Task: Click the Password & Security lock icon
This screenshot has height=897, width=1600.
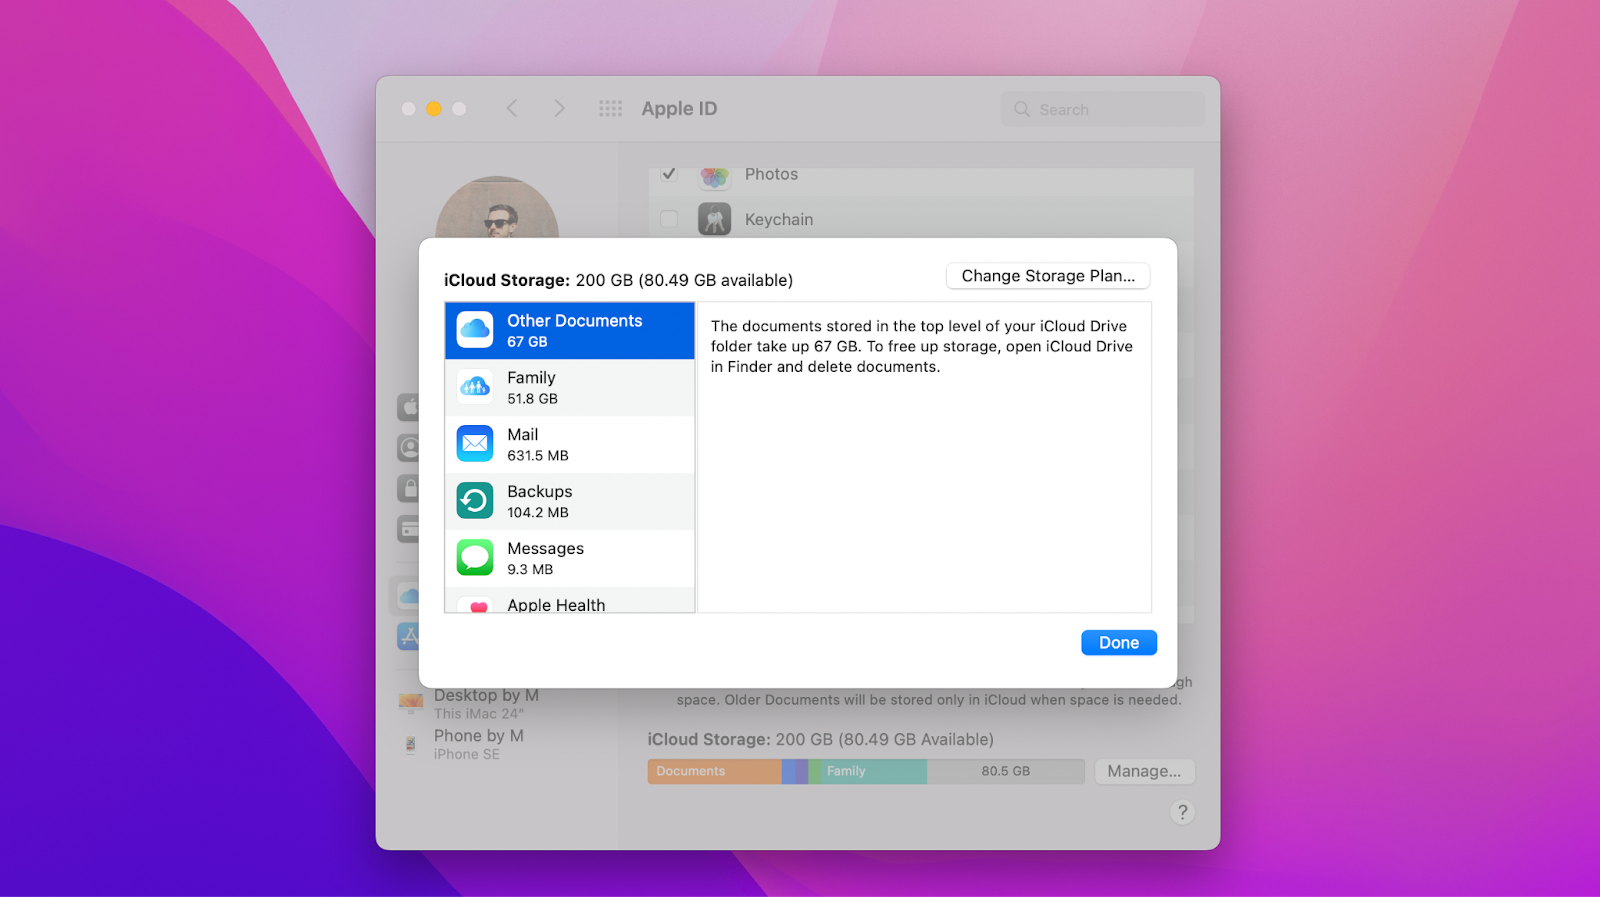Action: click(408, 488)
